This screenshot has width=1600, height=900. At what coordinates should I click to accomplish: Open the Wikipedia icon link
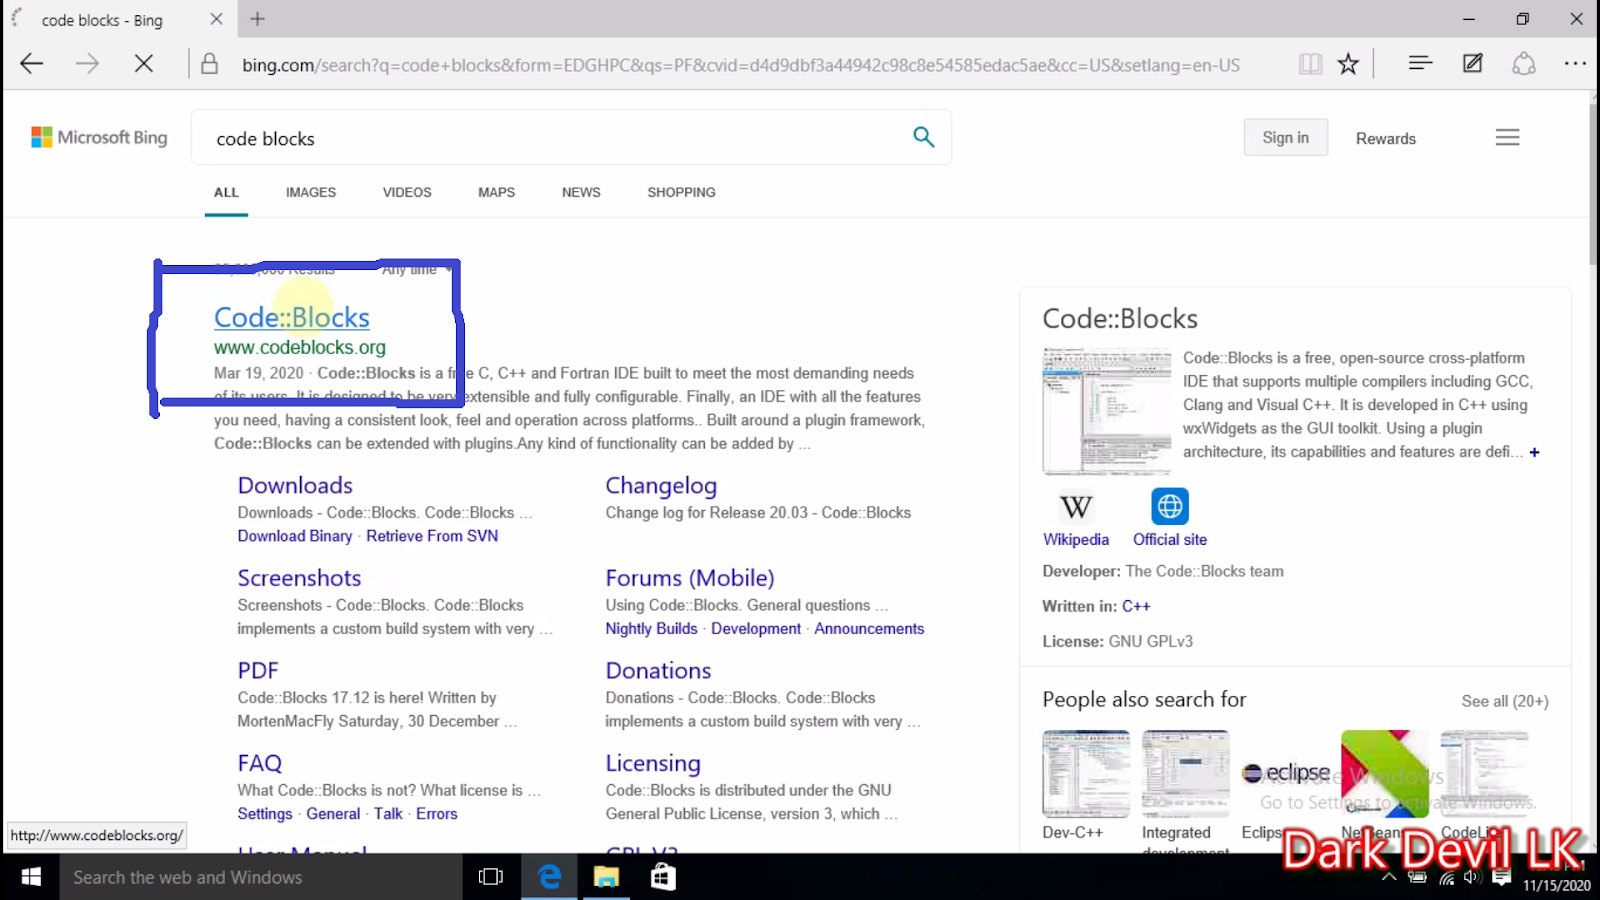[x=1076, y=506]
